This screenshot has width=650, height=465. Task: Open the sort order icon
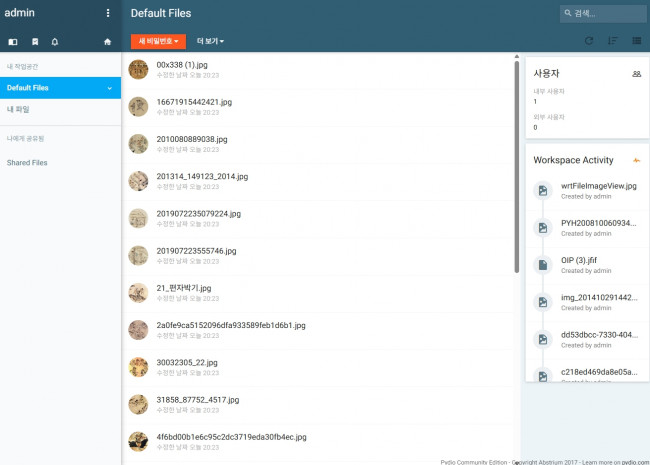[x=613, y=41]
